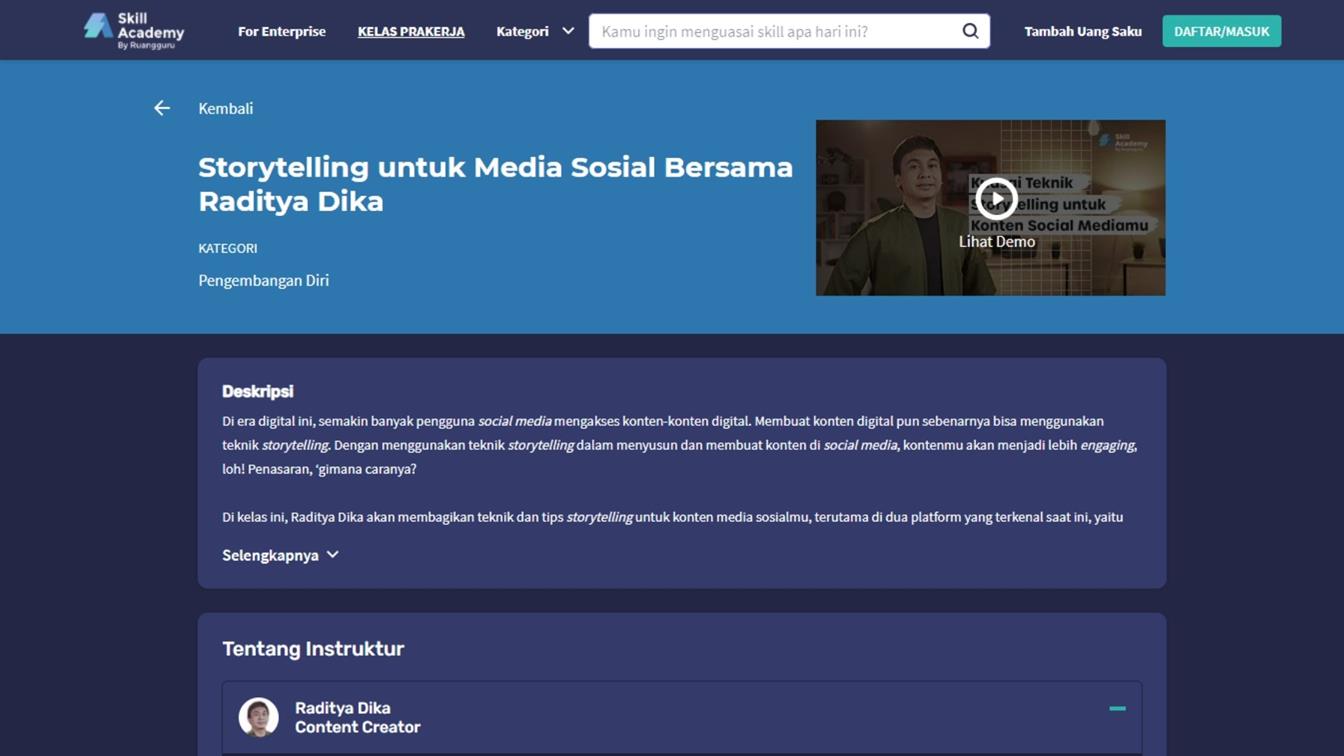Click the KATEGORI label text
Screen dimensions: 1344x756
click(228, 248)
